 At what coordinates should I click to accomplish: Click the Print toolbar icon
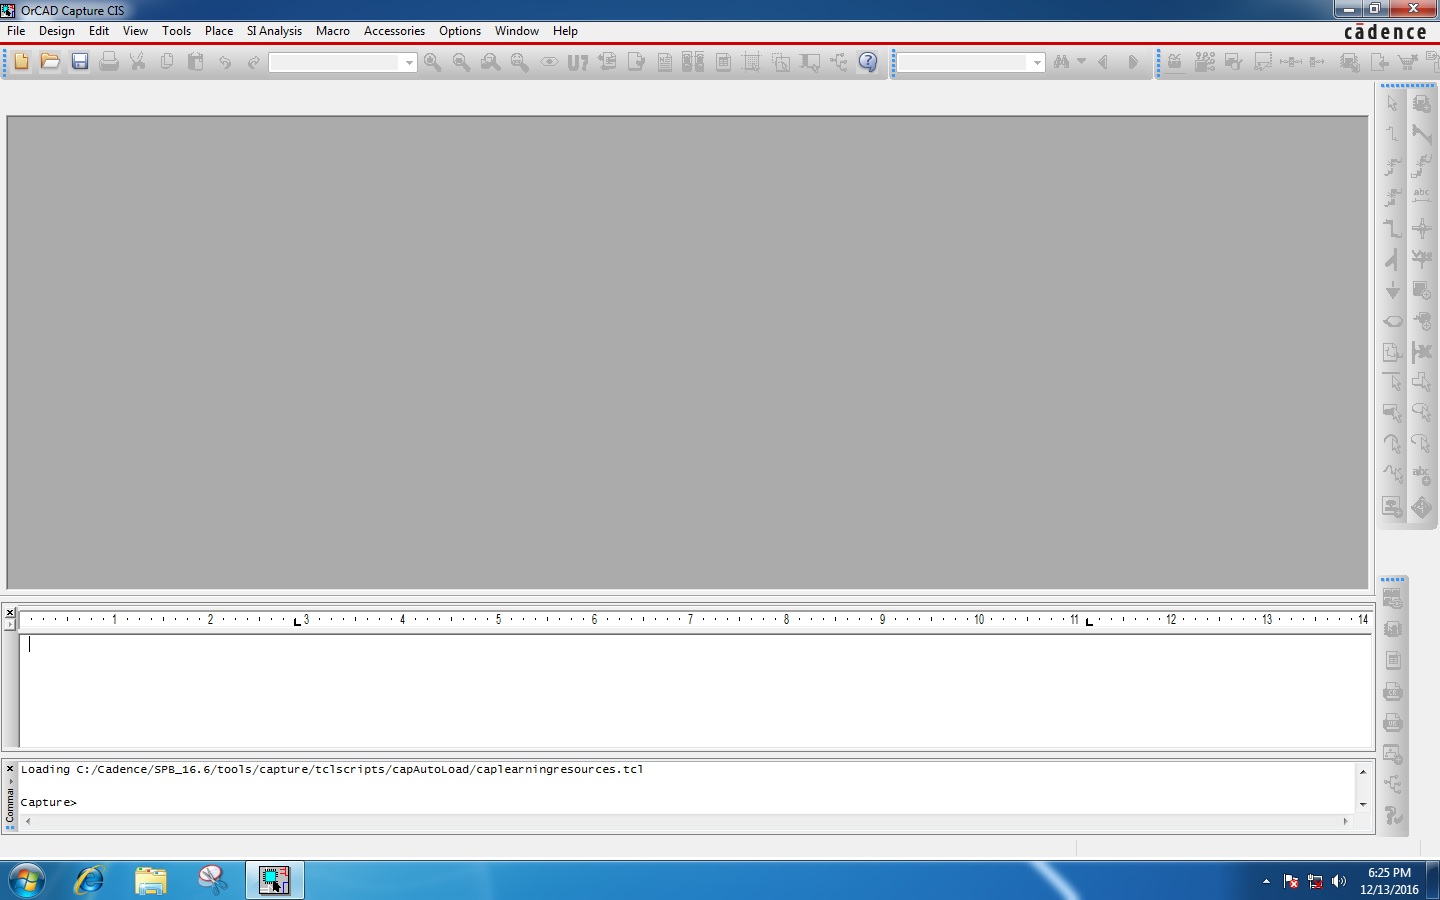tap(109, 62)
